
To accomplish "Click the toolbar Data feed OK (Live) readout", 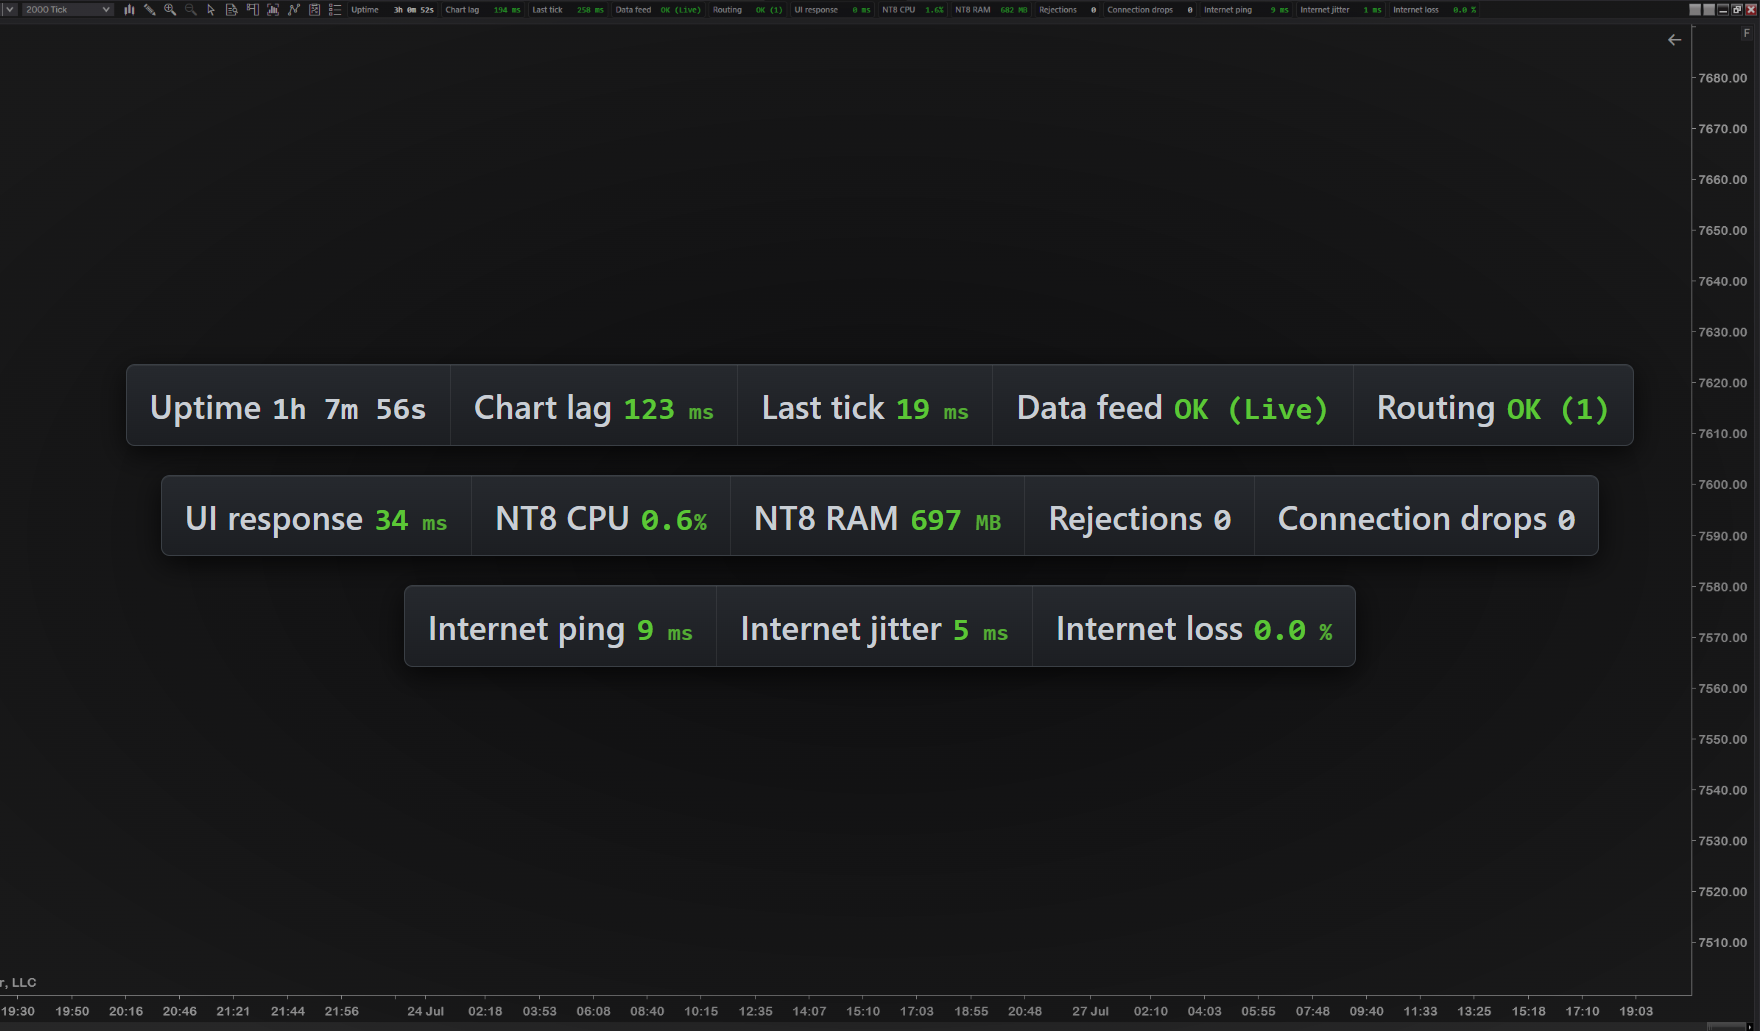I will pos(658,9).
